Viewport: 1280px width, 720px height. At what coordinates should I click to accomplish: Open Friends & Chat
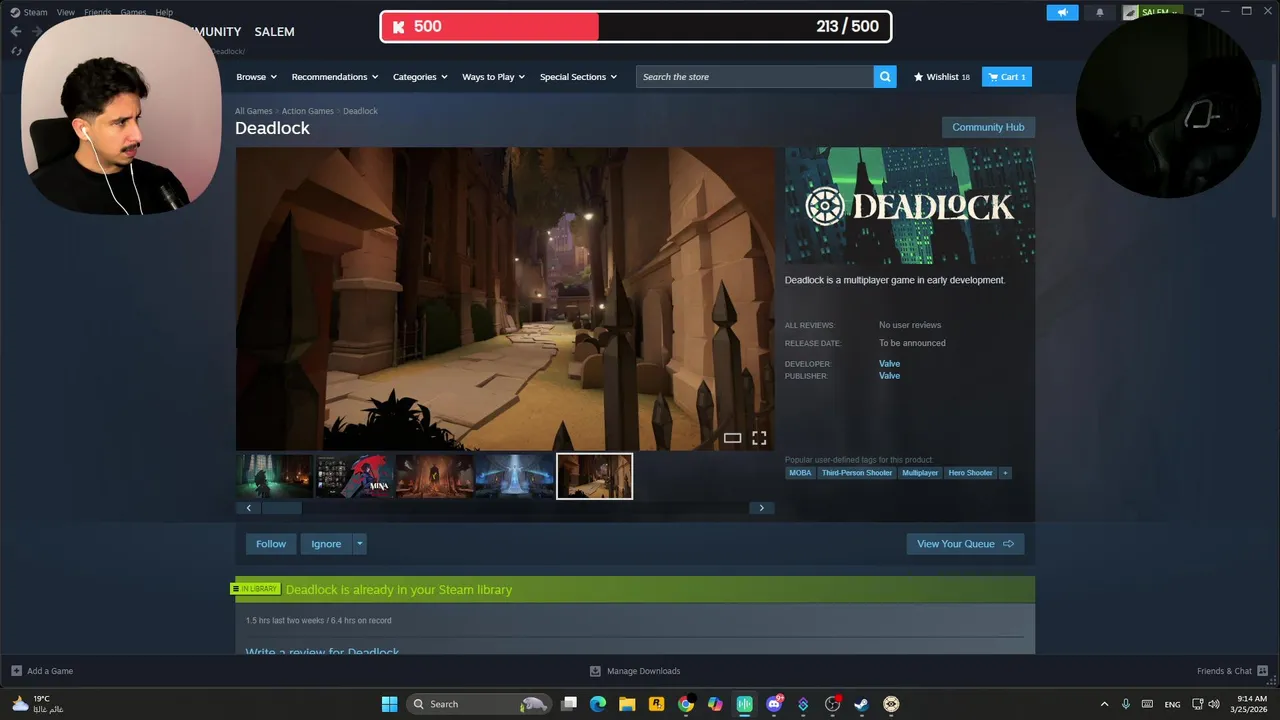click(1232, 671)
